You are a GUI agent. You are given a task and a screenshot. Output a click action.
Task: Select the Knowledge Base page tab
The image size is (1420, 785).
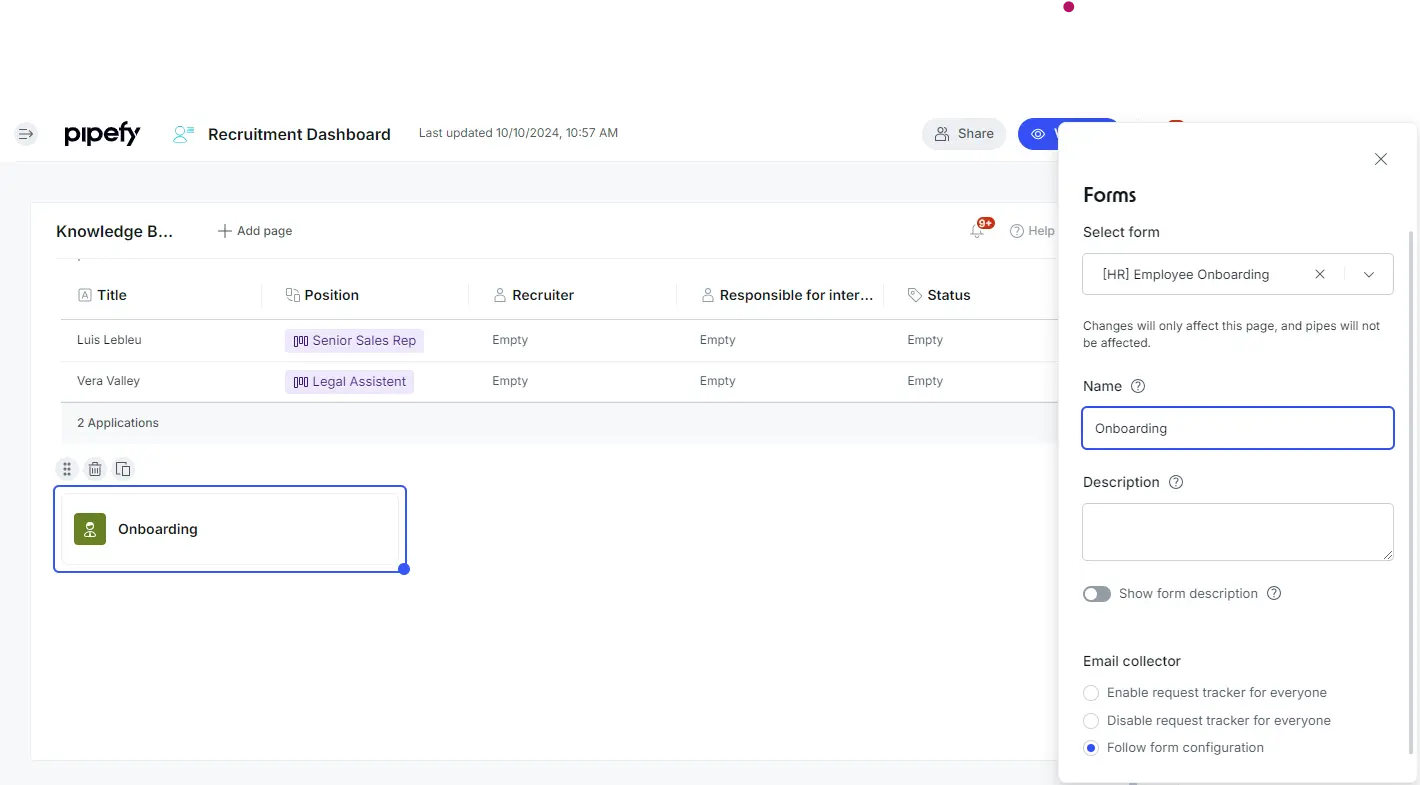pos(113,231)
